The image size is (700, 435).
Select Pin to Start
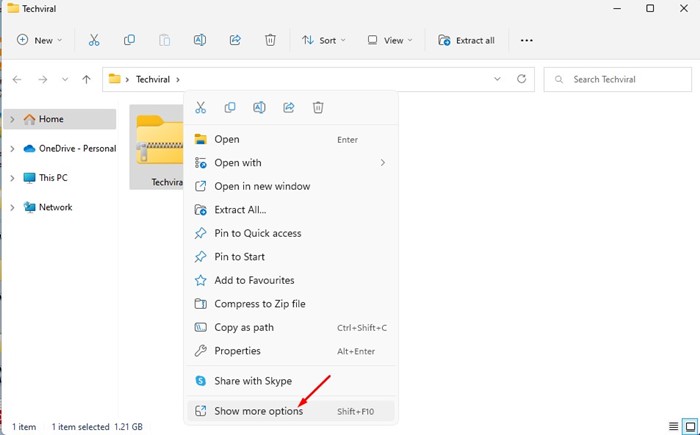[291, 257]
